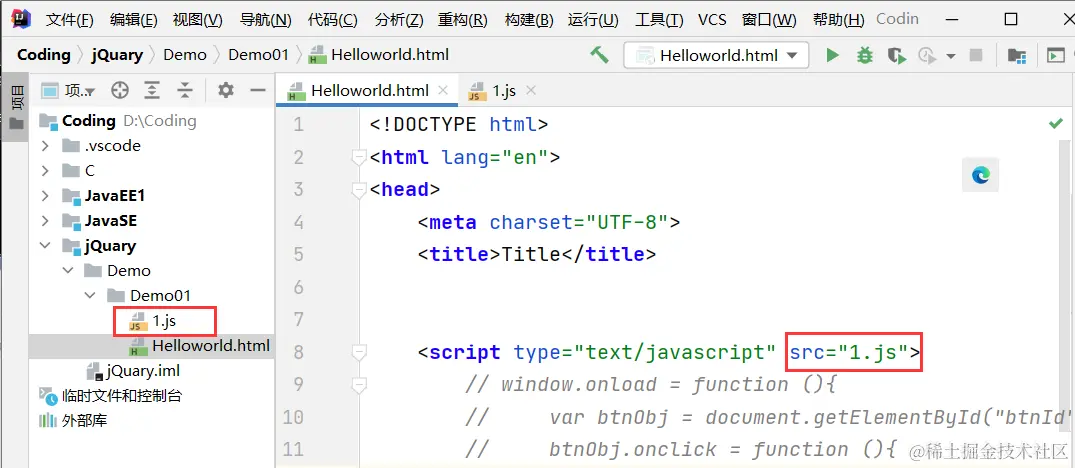Open the 代码(C) menu
This screenshot has height=468, width=1075.
point(333,20)
